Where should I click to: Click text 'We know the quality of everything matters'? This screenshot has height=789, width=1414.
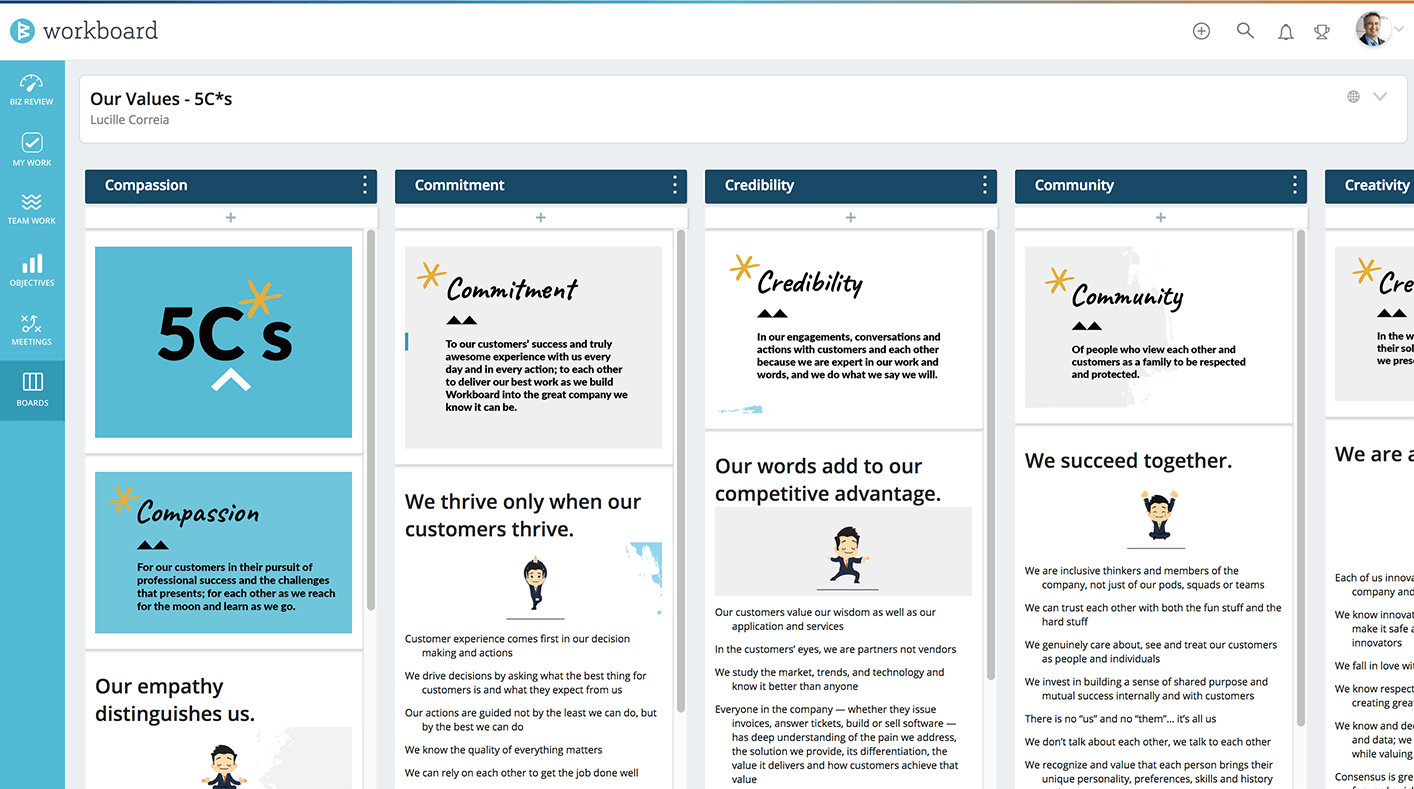[x=504, y=750]
